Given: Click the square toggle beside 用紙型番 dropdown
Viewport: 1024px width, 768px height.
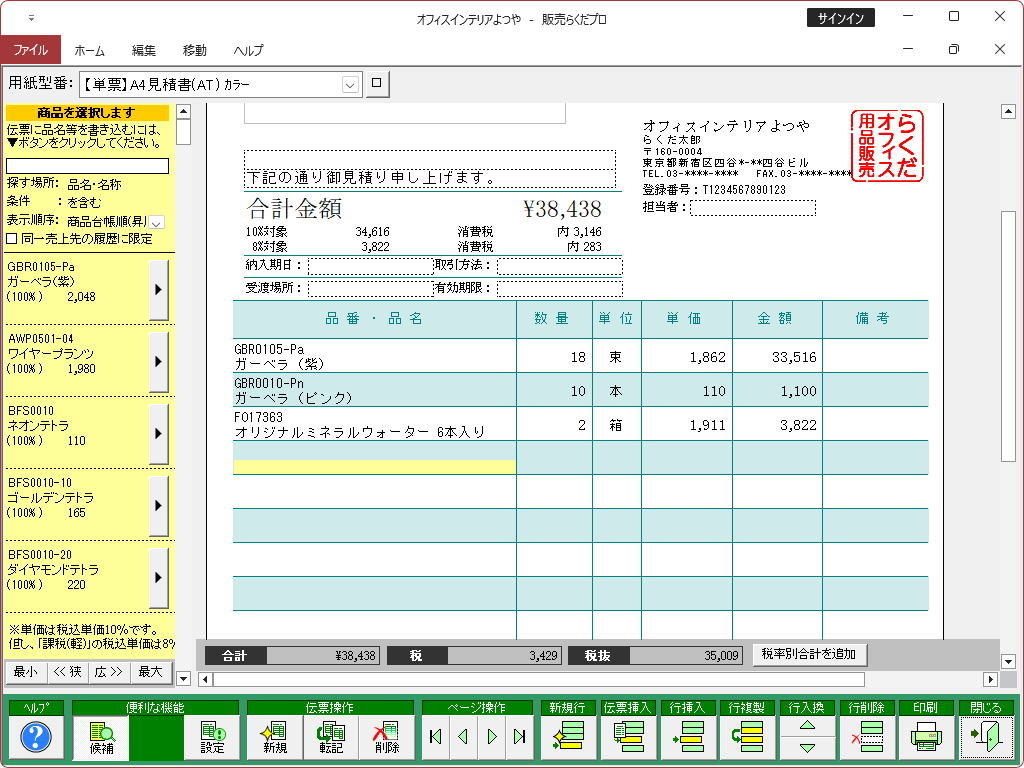Looking at the screenshot, I should (376, 85).
